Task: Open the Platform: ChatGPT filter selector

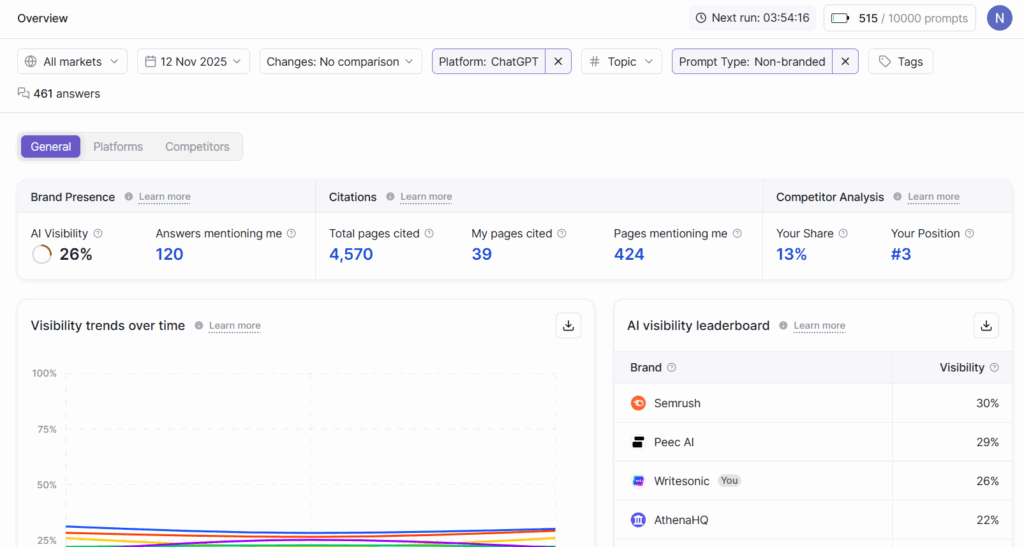Action: pyautogui.click(x=488, y=61)
